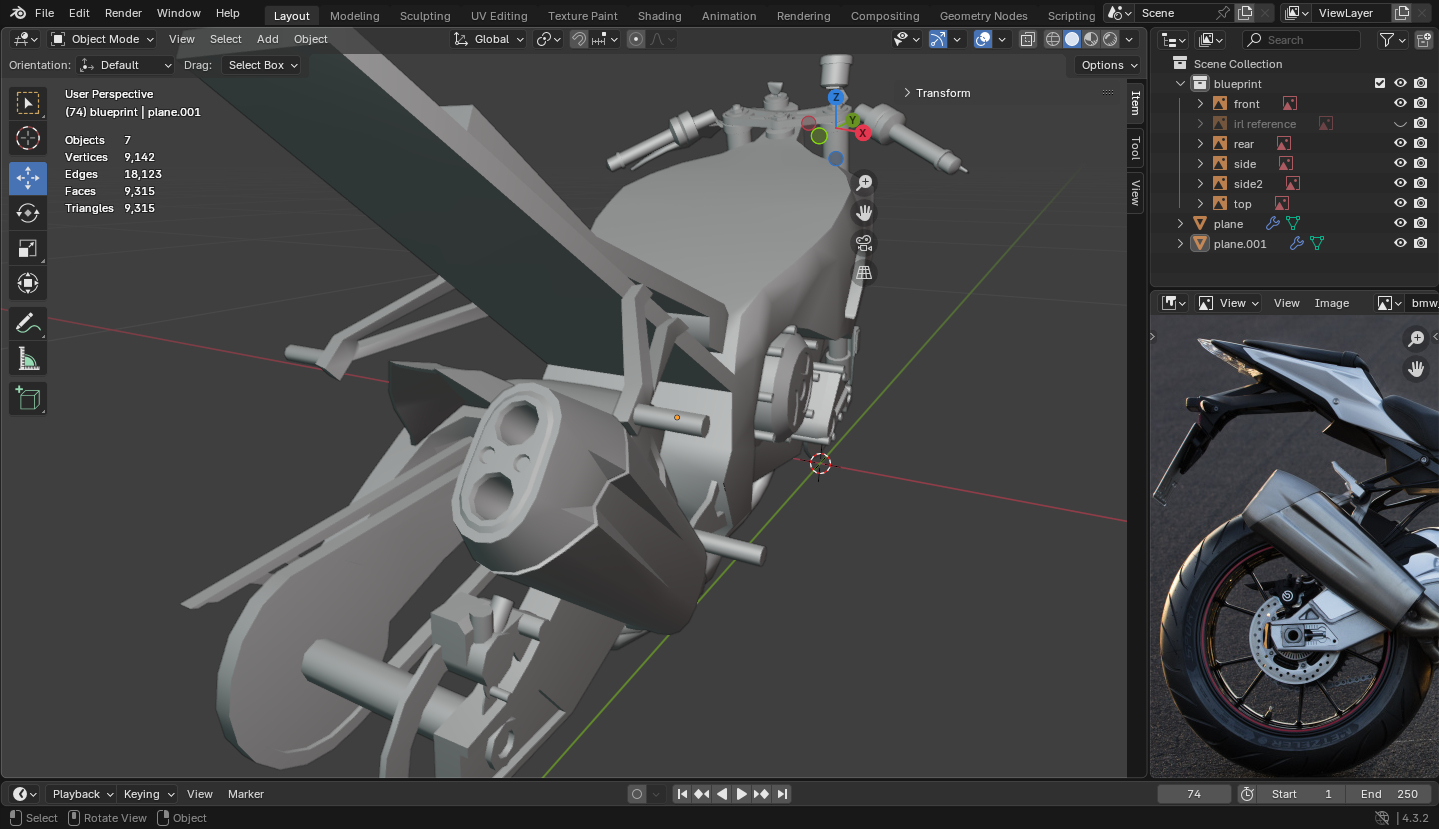The image size is (1439, 829).
Task: Toggle snapping magnet in viewport header
Action: pos(579,39)
